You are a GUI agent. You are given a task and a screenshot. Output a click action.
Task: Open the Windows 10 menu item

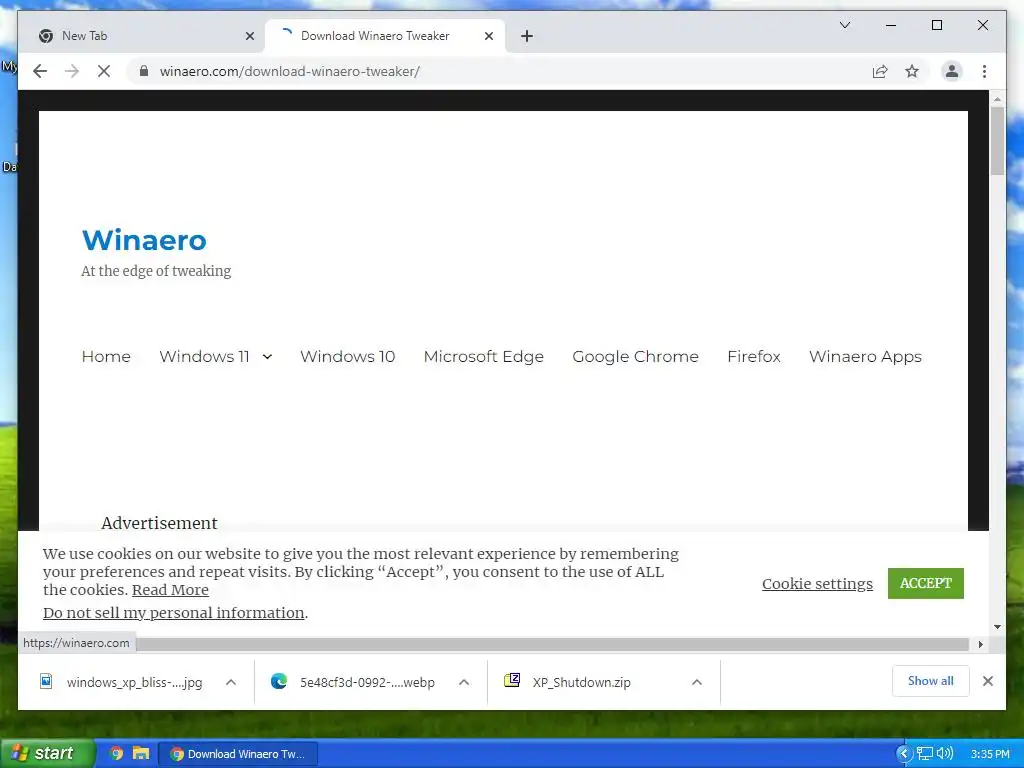click(347, 357)
